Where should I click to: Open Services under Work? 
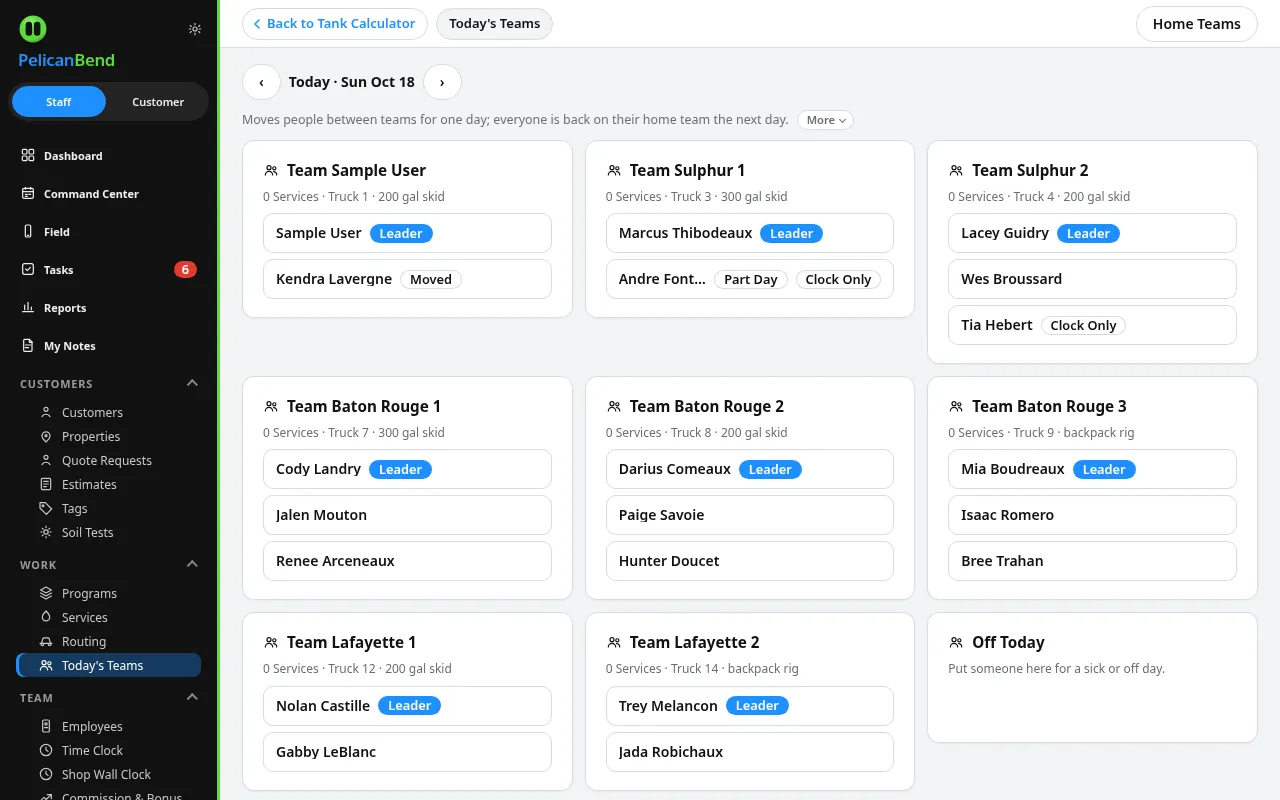pos(109,617)
